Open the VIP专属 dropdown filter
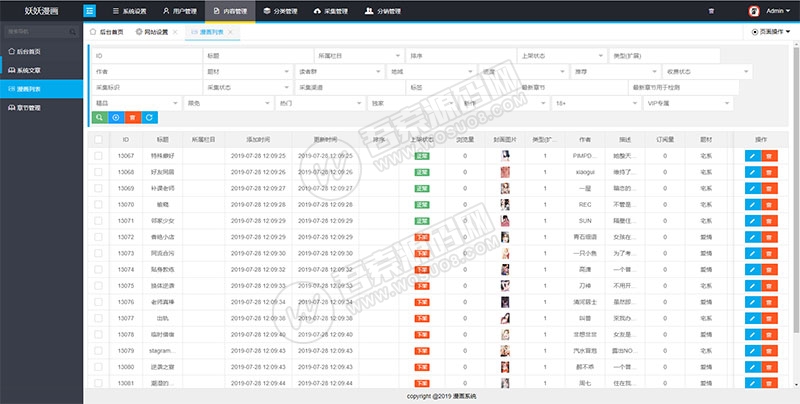This screenshot has width=800, height=404. coord(688,103)
